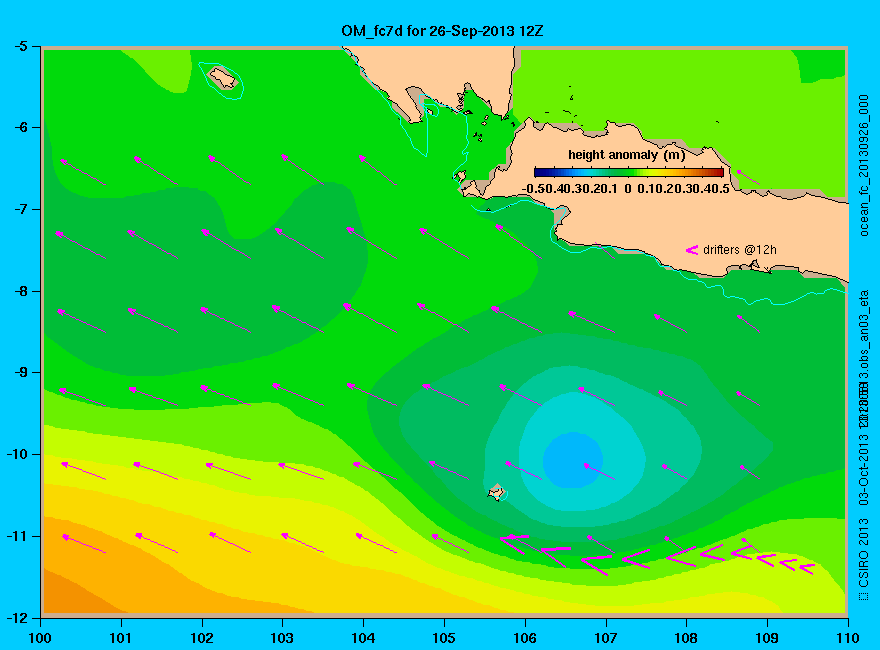
Task: Click longitude axis label 108
Action: (x=686, y=638)
